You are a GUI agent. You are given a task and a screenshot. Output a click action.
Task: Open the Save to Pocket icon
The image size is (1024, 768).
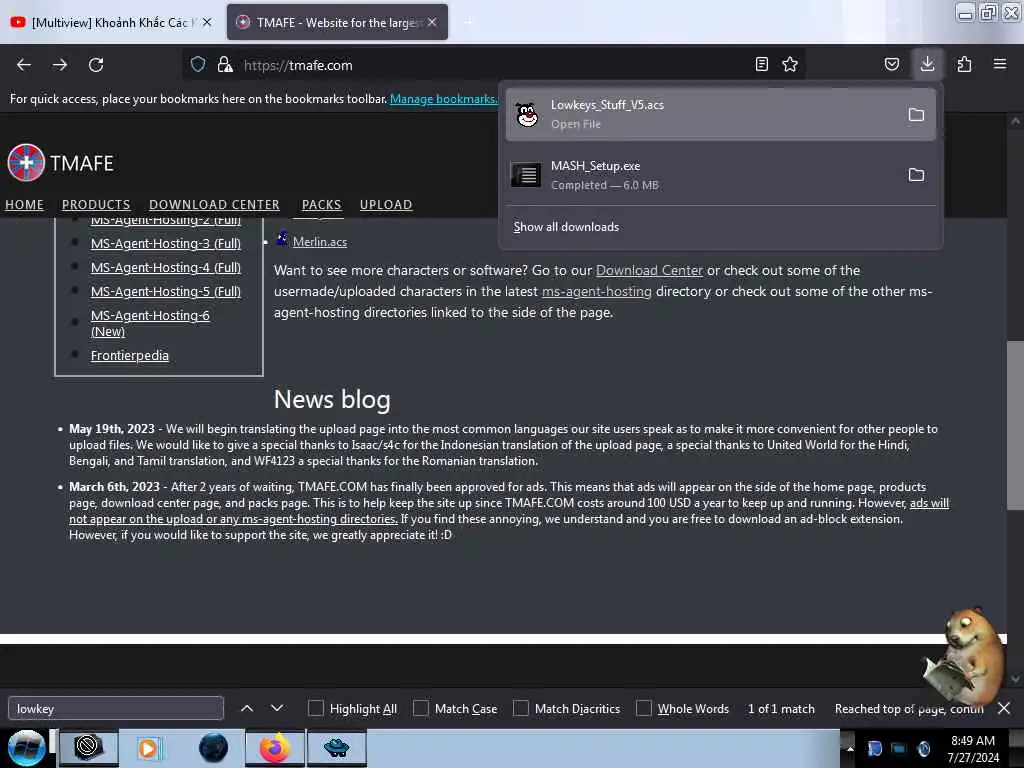coord(891,64)
